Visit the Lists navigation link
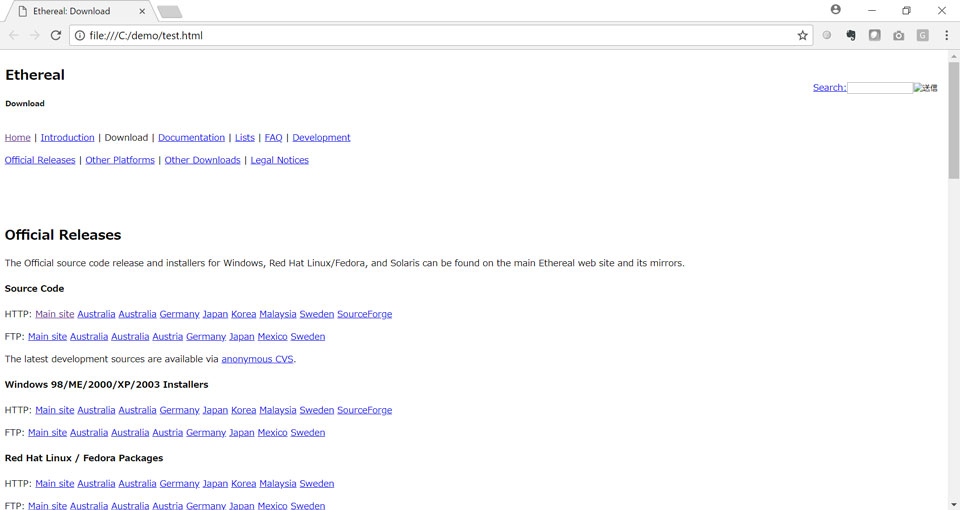The image size is (960, 510). 245,138
